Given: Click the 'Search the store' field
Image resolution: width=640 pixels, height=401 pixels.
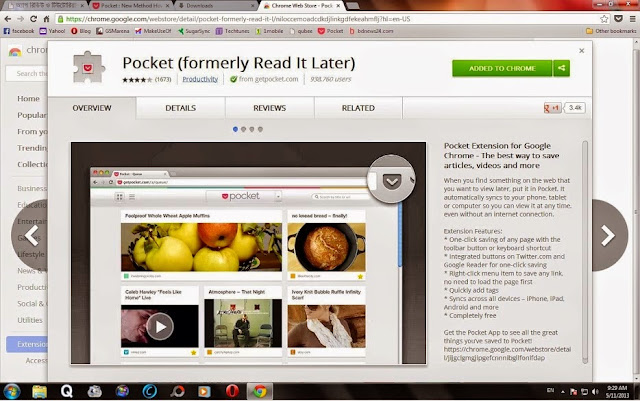Looking at the screenshot, I should [27, 74].
